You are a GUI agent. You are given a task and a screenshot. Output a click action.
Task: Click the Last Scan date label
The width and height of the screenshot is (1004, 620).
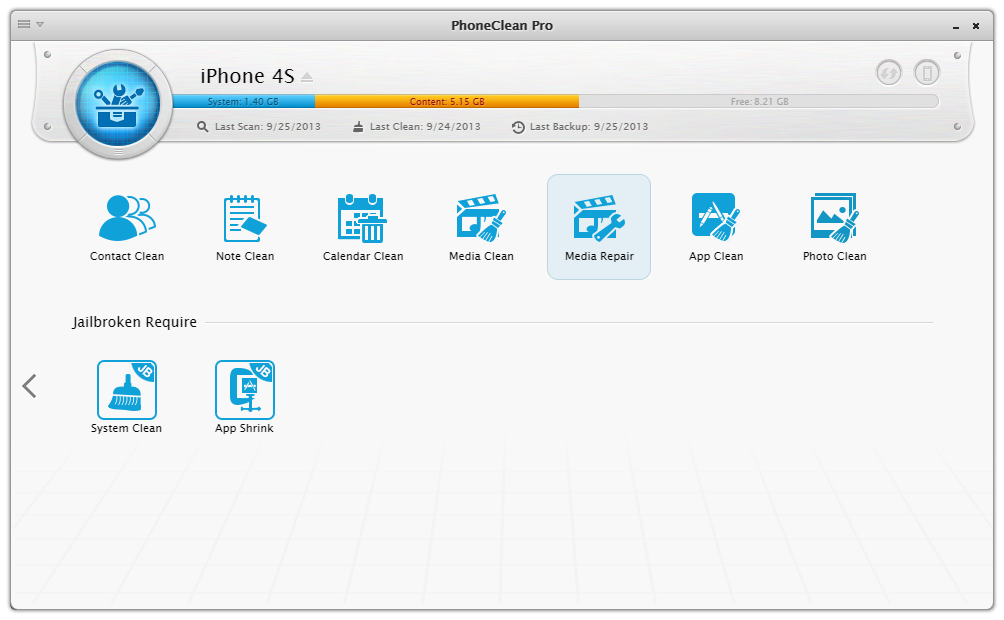[259, 127]
